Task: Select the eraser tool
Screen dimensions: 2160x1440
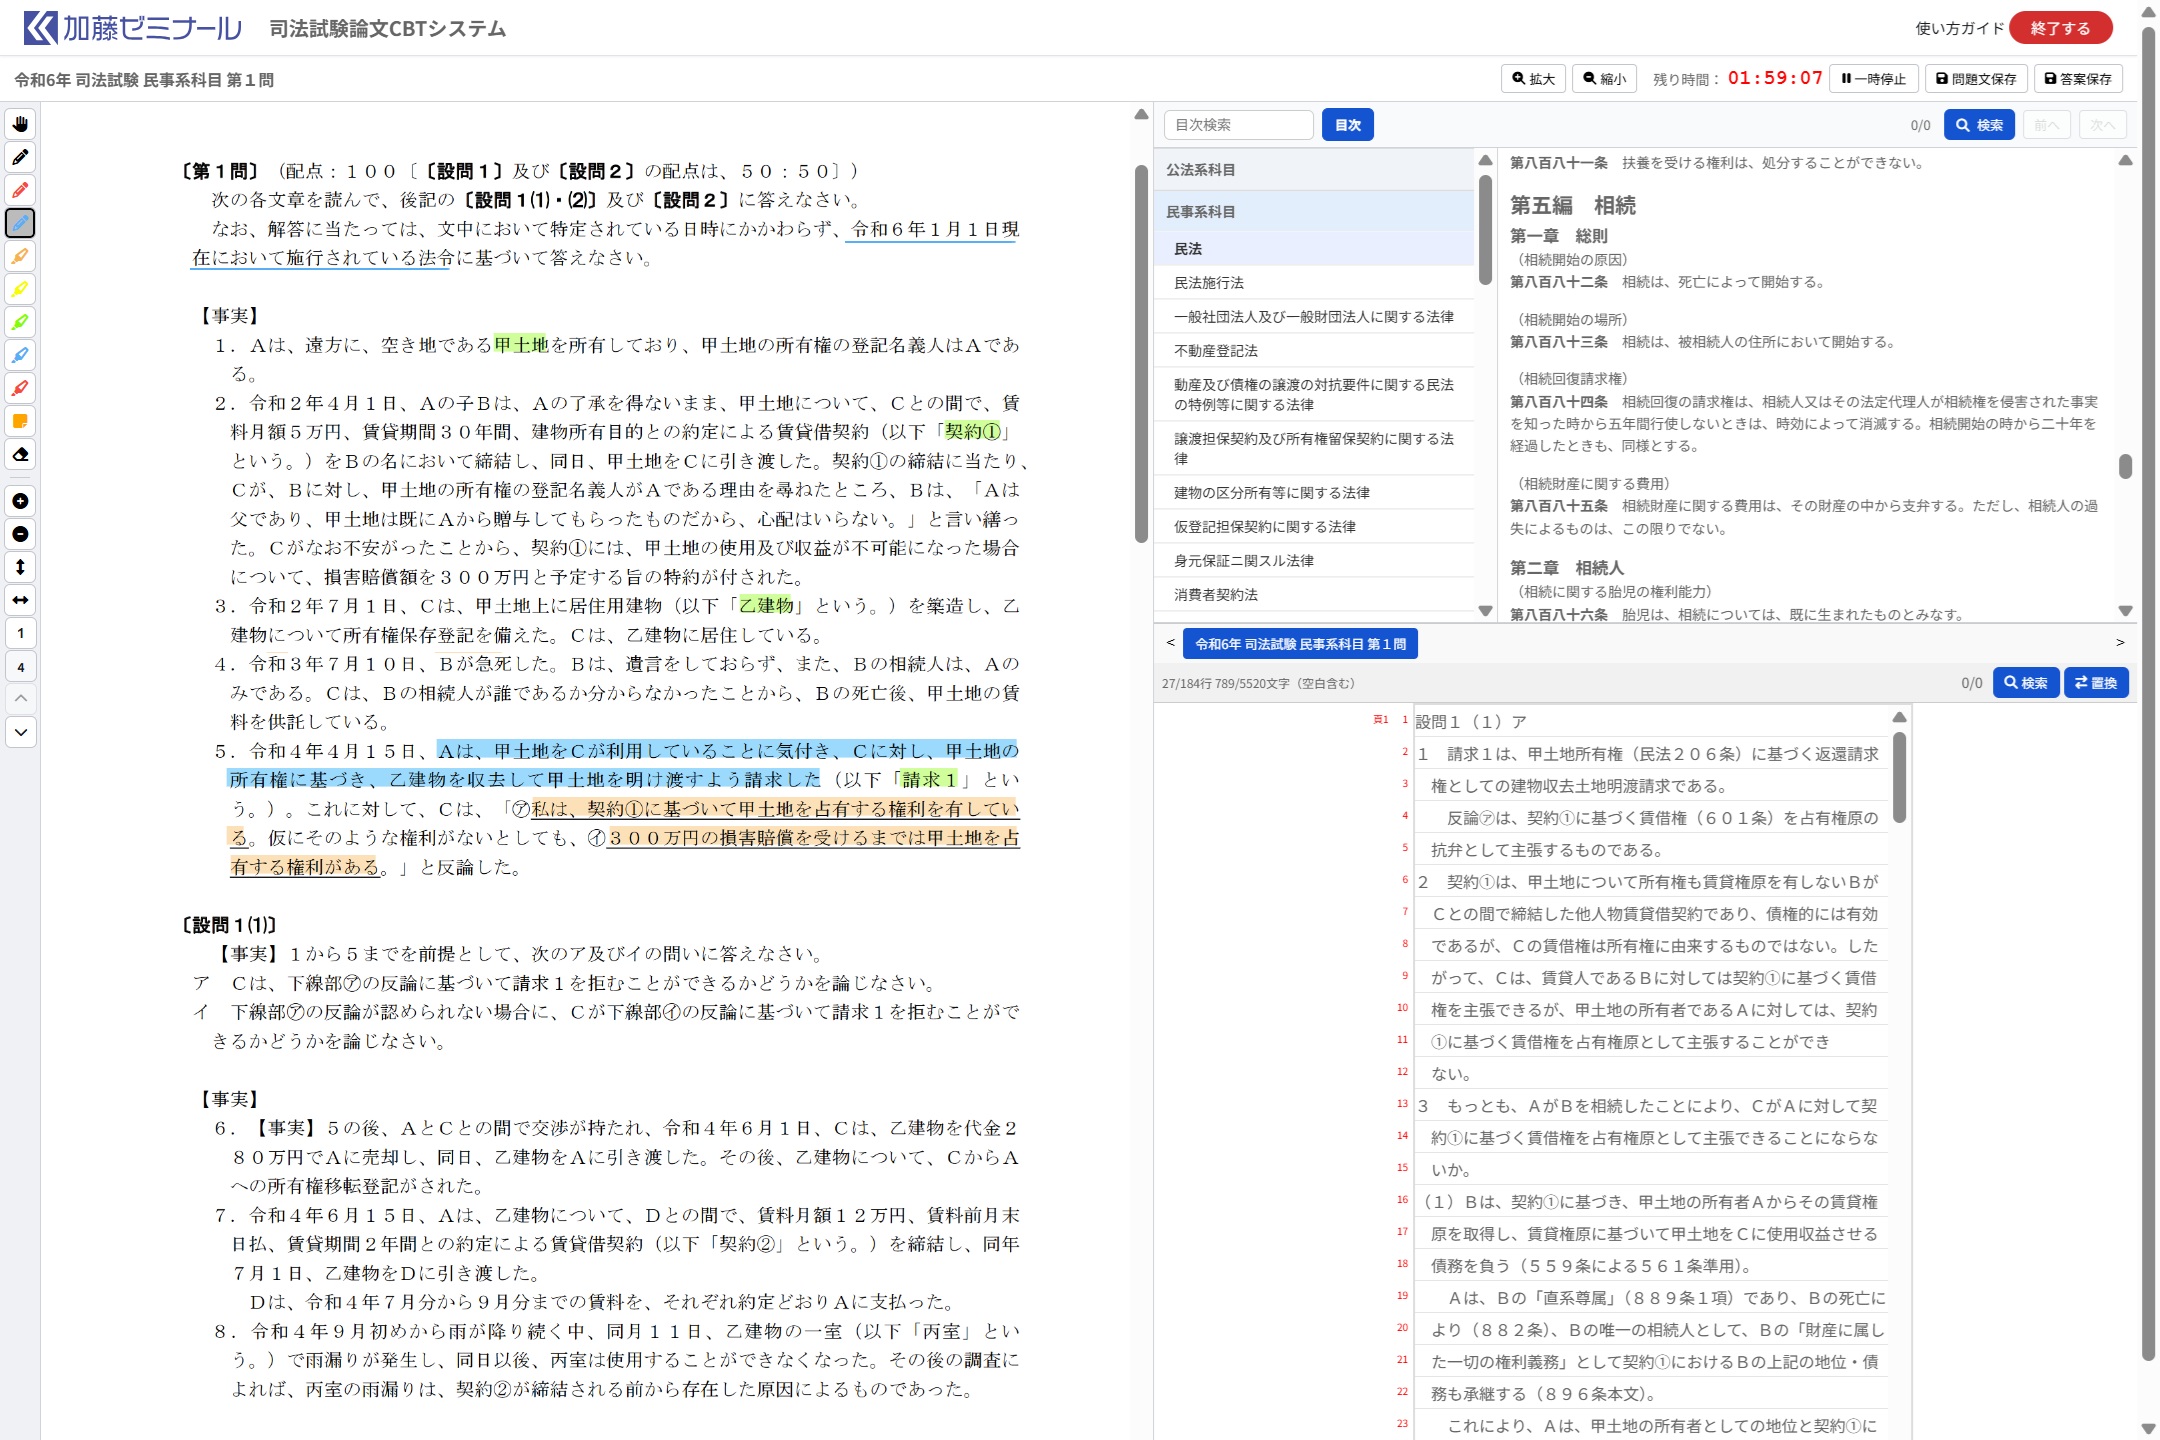Action: click(x=20, y=454)
